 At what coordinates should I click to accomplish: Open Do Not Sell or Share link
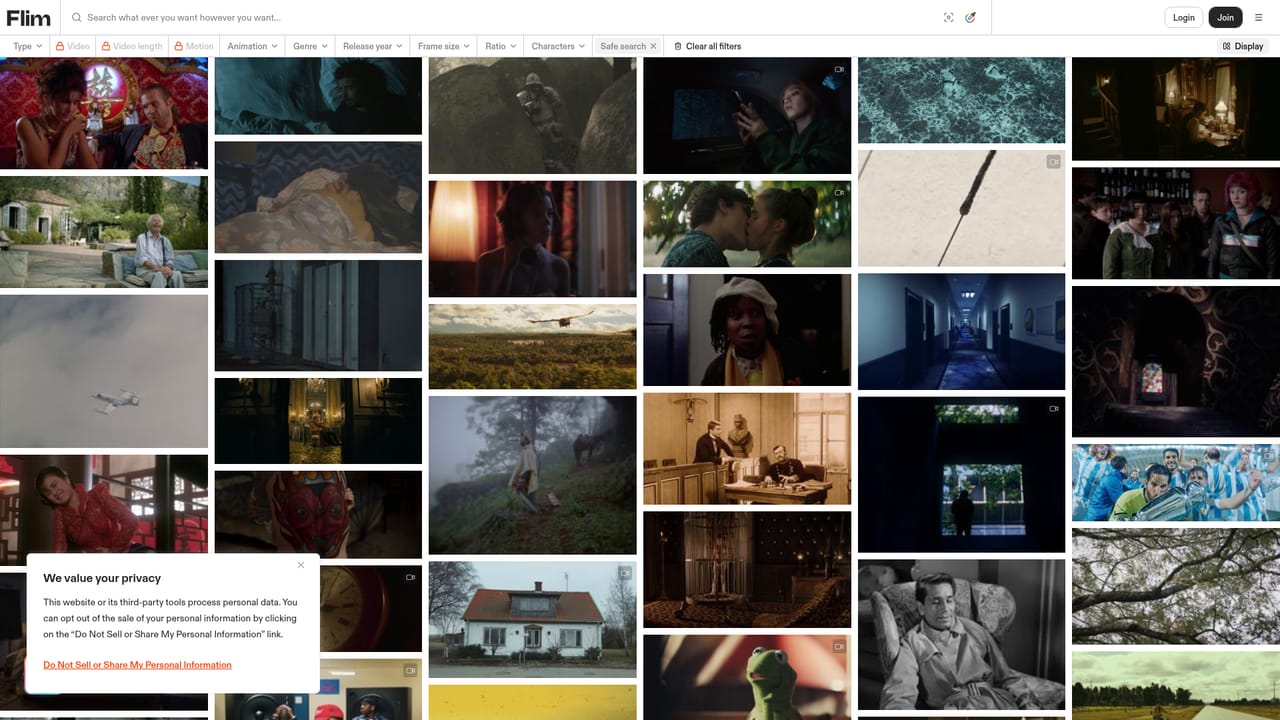pyautogui.click(x=137, y=665)
